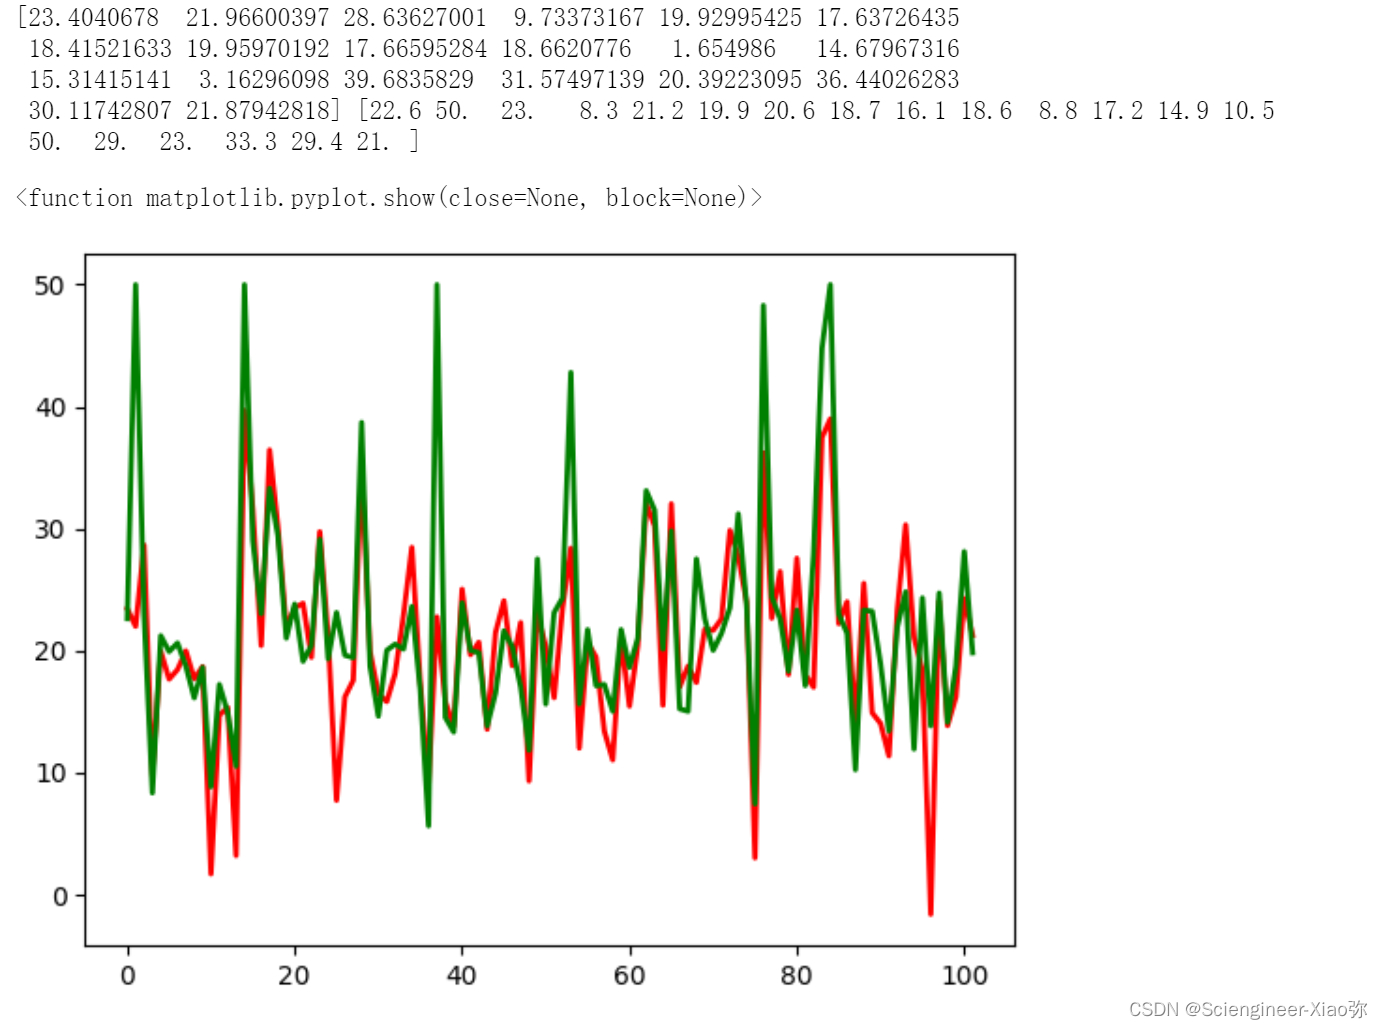Click the y-axis tick label 50

(50, 286)
